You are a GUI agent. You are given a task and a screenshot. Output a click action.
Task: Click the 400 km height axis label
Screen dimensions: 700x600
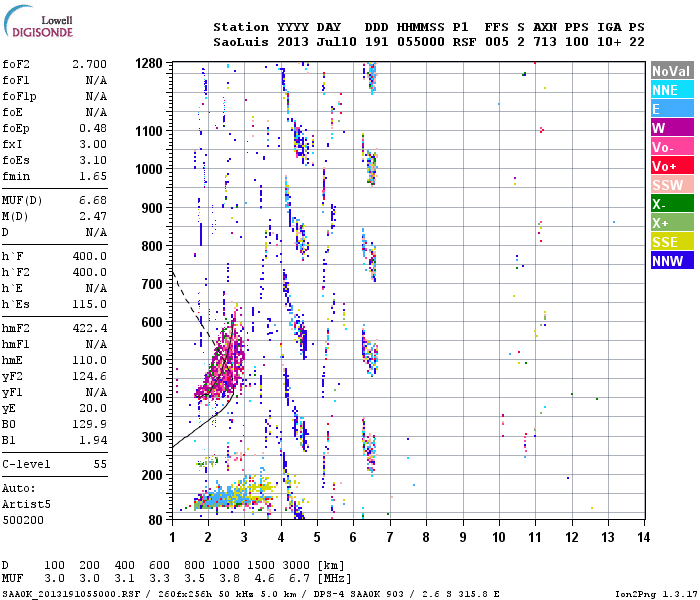click(152, 398)
